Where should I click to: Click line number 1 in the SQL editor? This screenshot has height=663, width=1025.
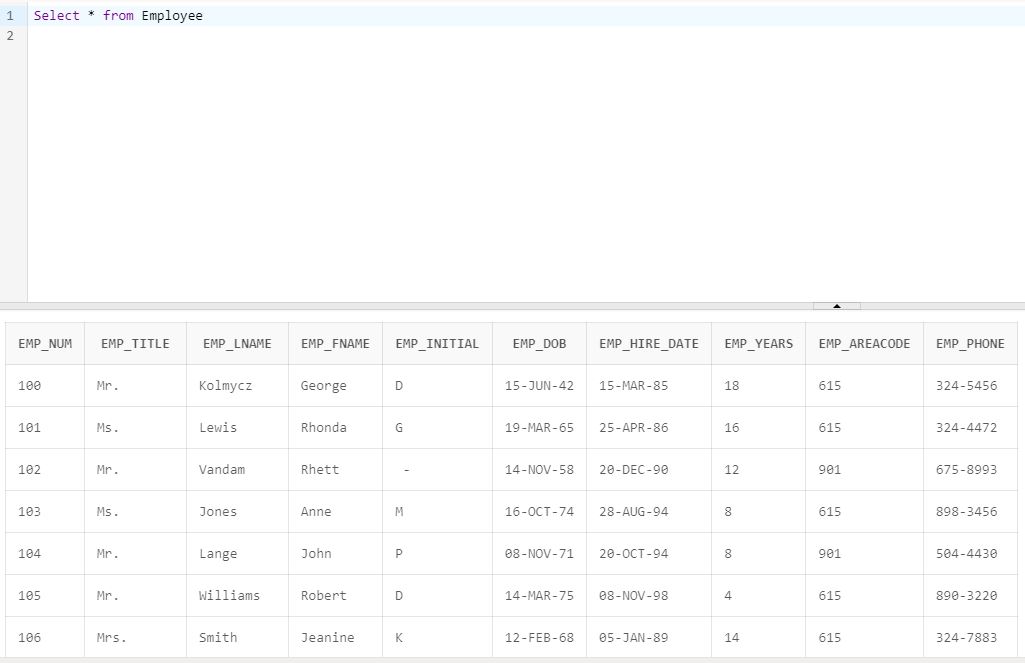tap(10, 15)
